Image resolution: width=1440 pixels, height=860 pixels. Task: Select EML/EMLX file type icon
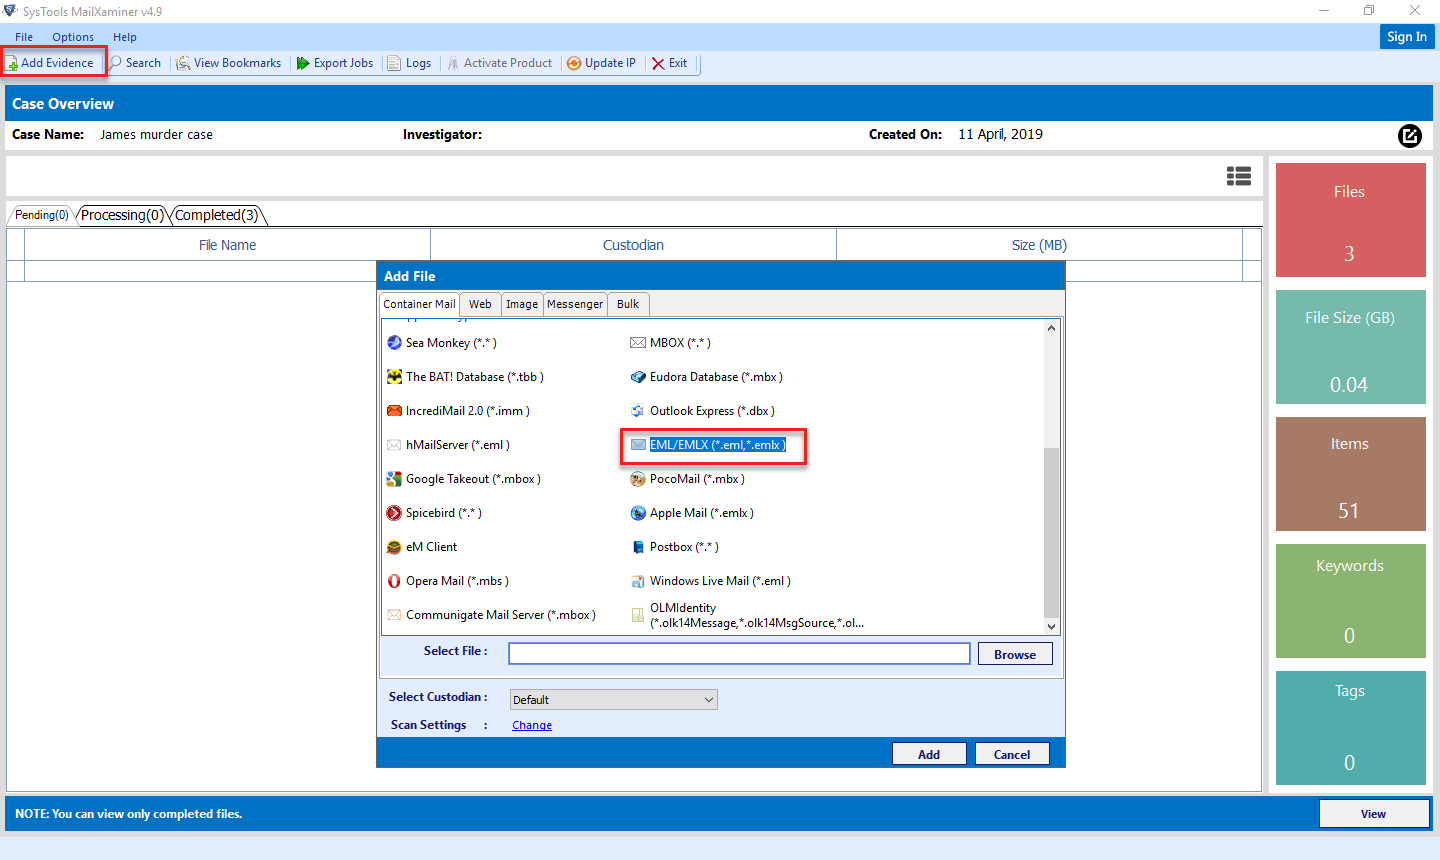(638, 445)
